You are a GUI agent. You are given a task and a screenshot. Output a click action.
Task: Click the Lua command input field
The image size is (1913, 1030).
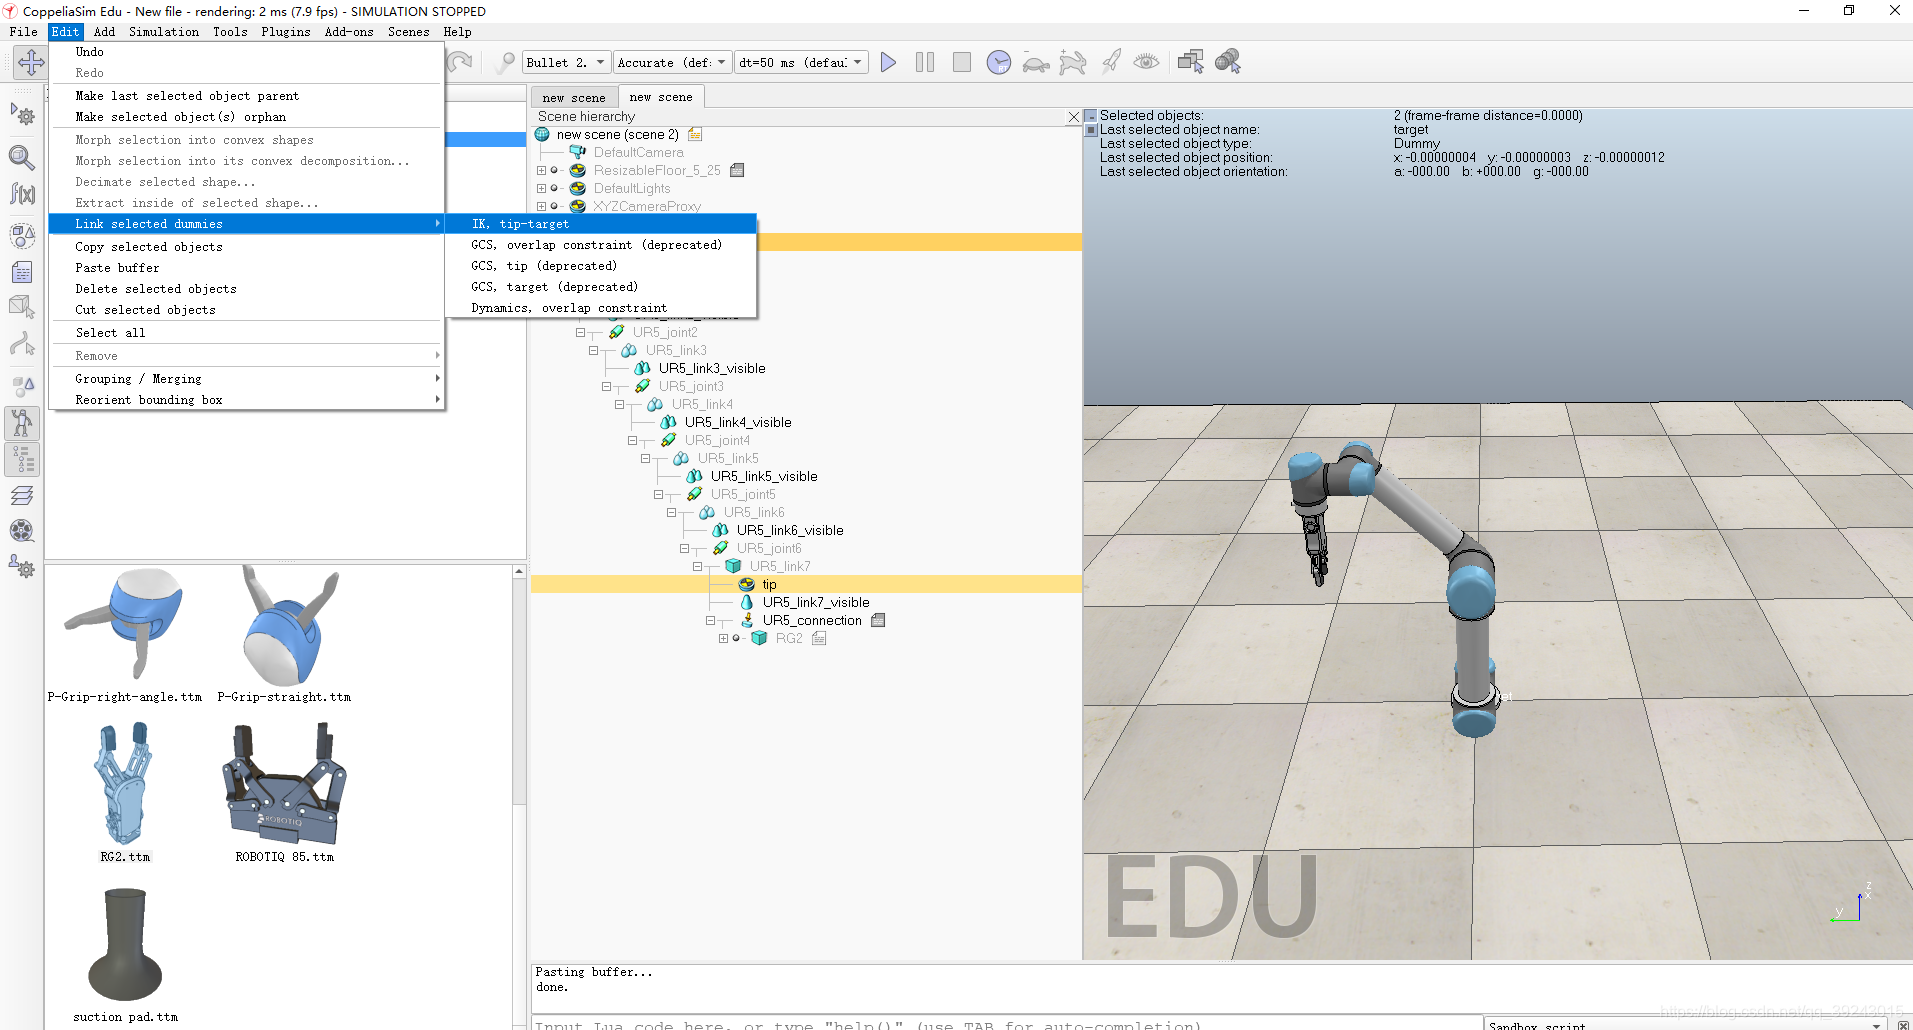pos(1006,1024)
